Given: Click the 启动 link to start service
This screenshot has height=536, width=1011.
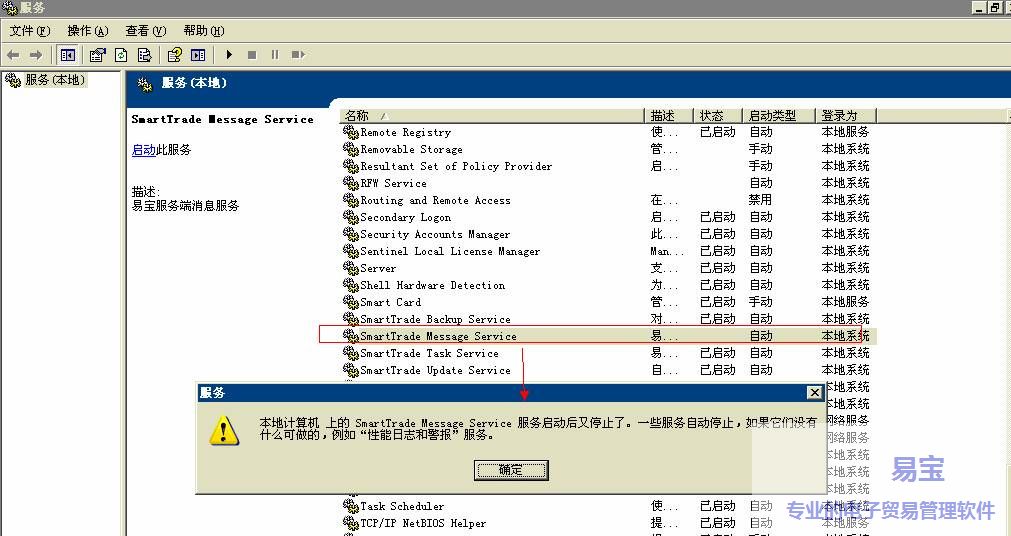Looking at the screenshot, I should pos(143,150).
